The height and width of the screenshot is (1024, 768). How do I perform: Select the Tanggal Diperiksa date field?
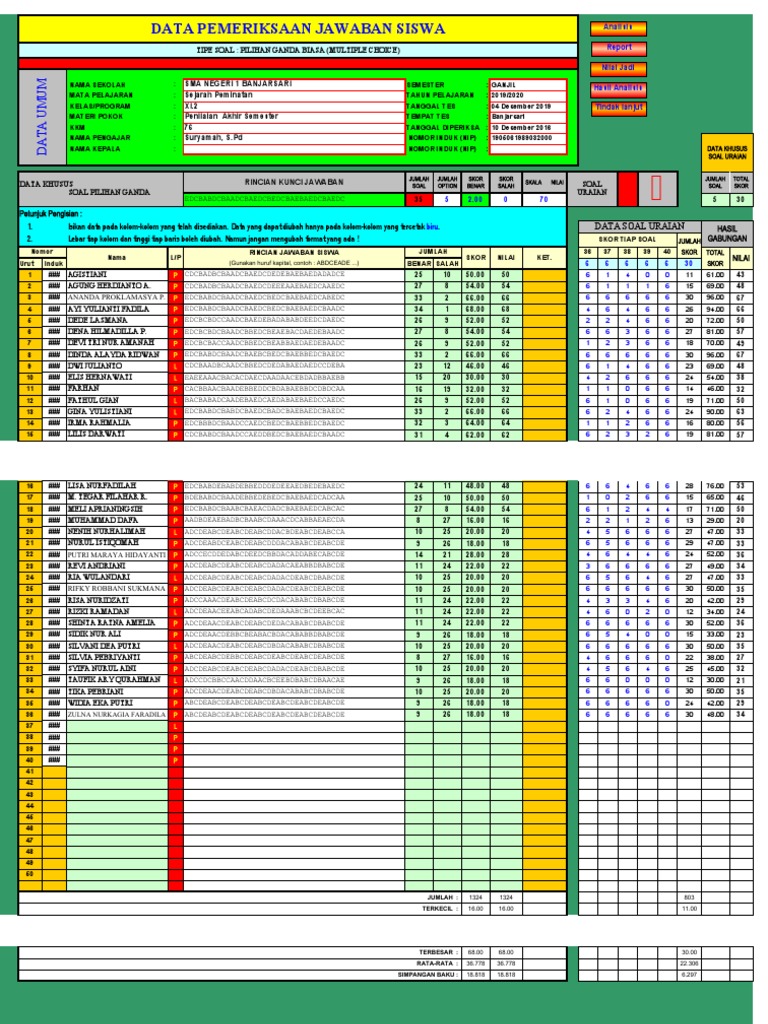coord(528,127)
